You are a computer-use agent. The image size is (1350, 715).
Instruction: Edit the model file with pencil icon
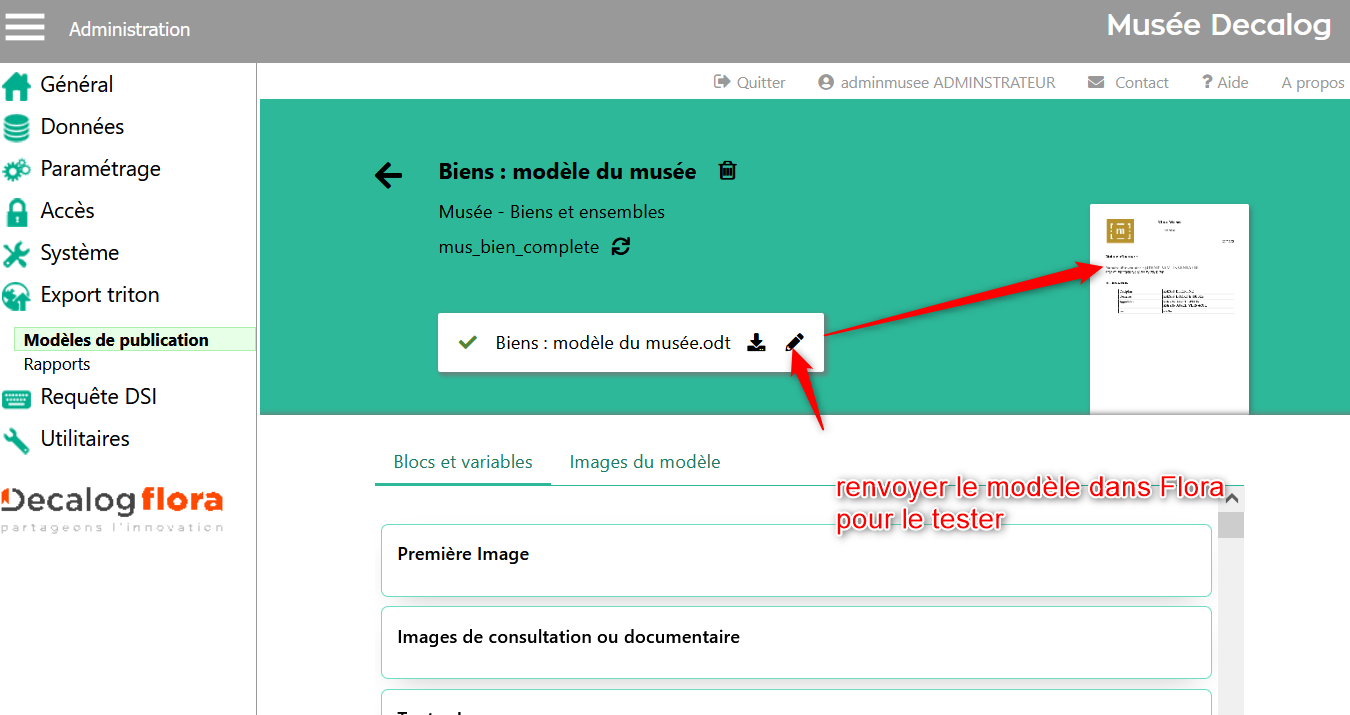click(794, 343)
